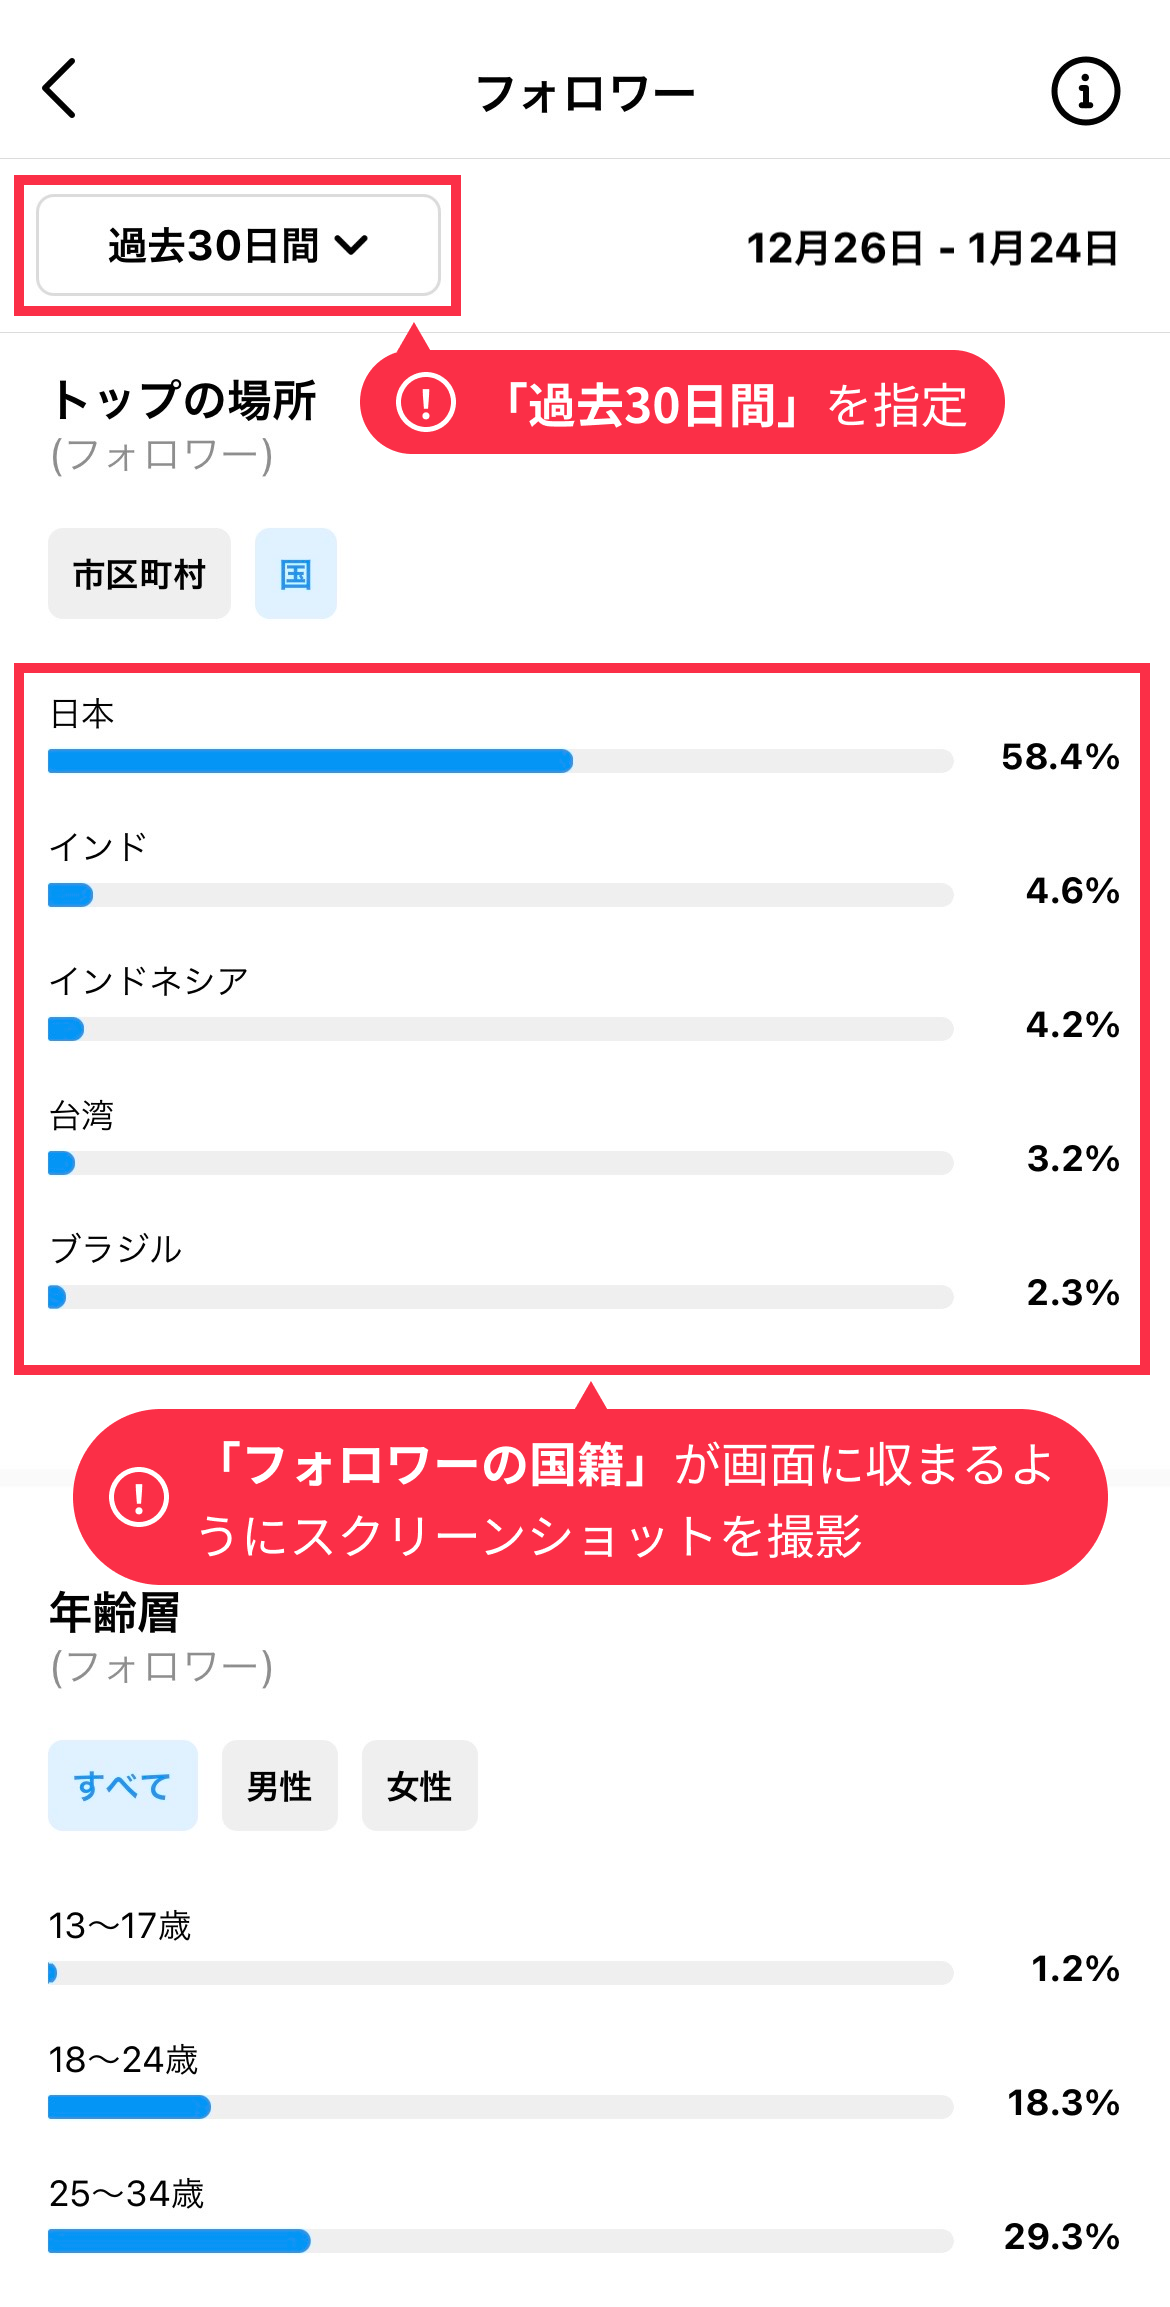
Task: Tap the 台湾 country row label
Action: click(x=82, y=1114)
